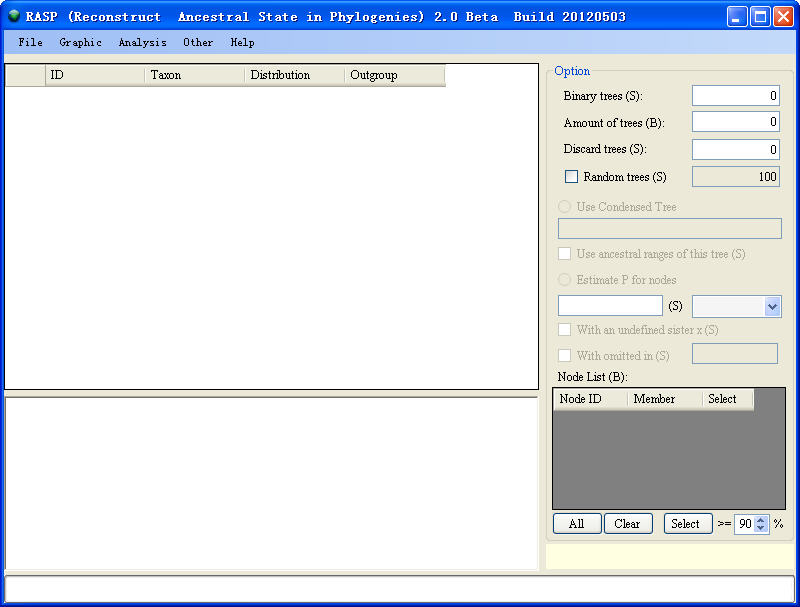Click the Distribution column header

point(294,75)
